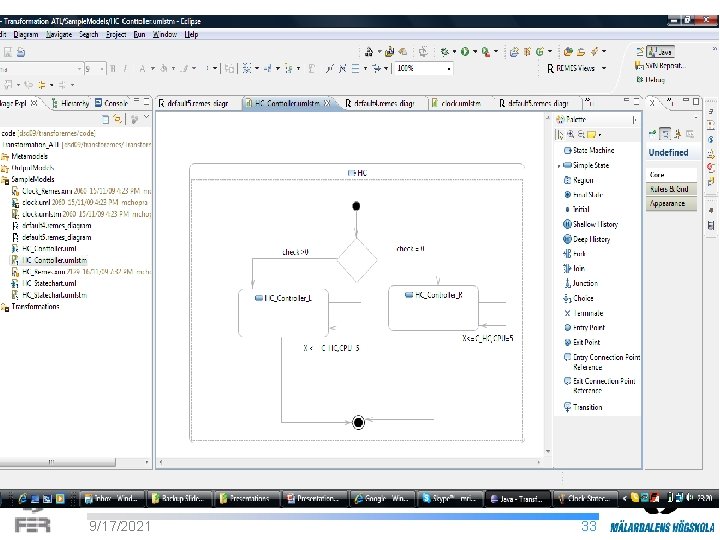The height and width of the screenshot is (540, 720).
Task: Open the Search menu
Action: tap(89, 34)
